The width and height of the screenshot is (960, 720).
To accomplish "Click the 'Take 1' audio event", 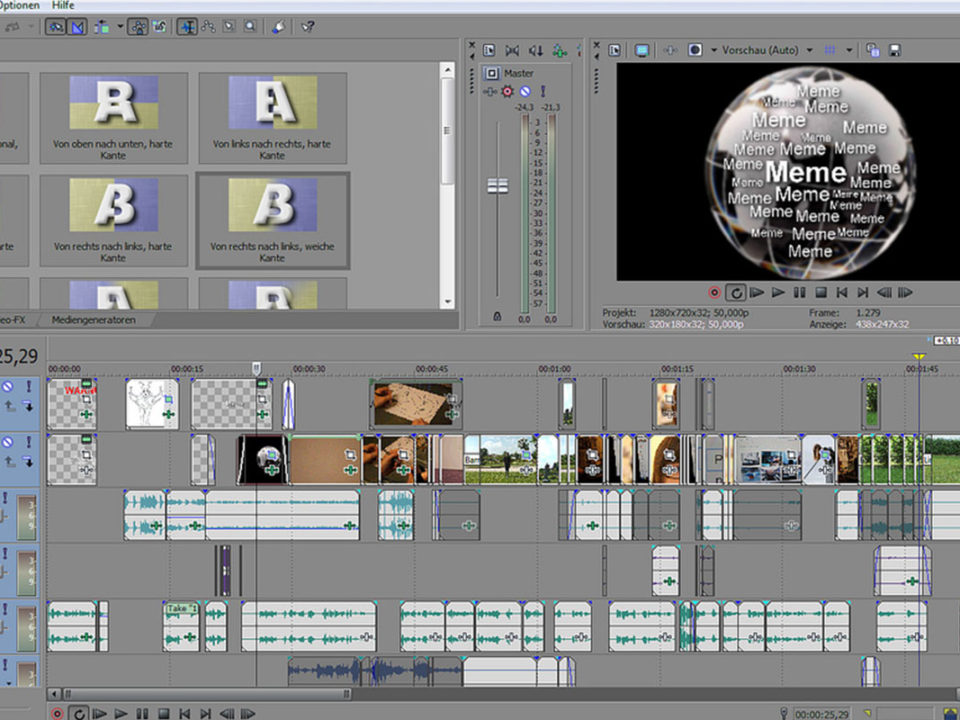I will click(182, 626).
